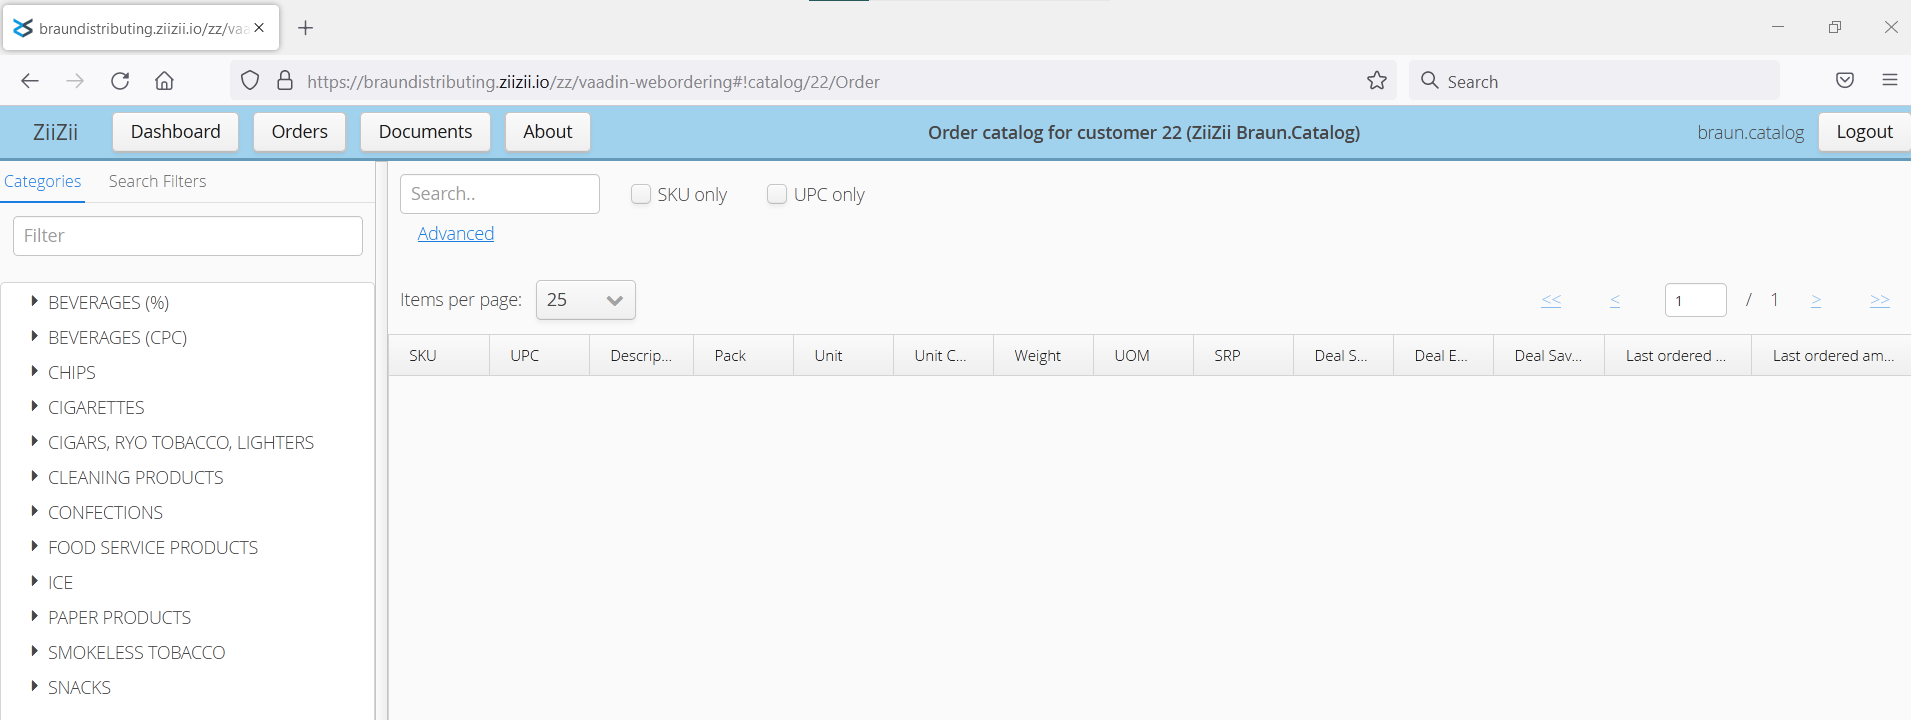Viewport: 1911px width, 720px height.
Task: Select the SMOKELESS TOBACCO category
Action: (136, 653)
